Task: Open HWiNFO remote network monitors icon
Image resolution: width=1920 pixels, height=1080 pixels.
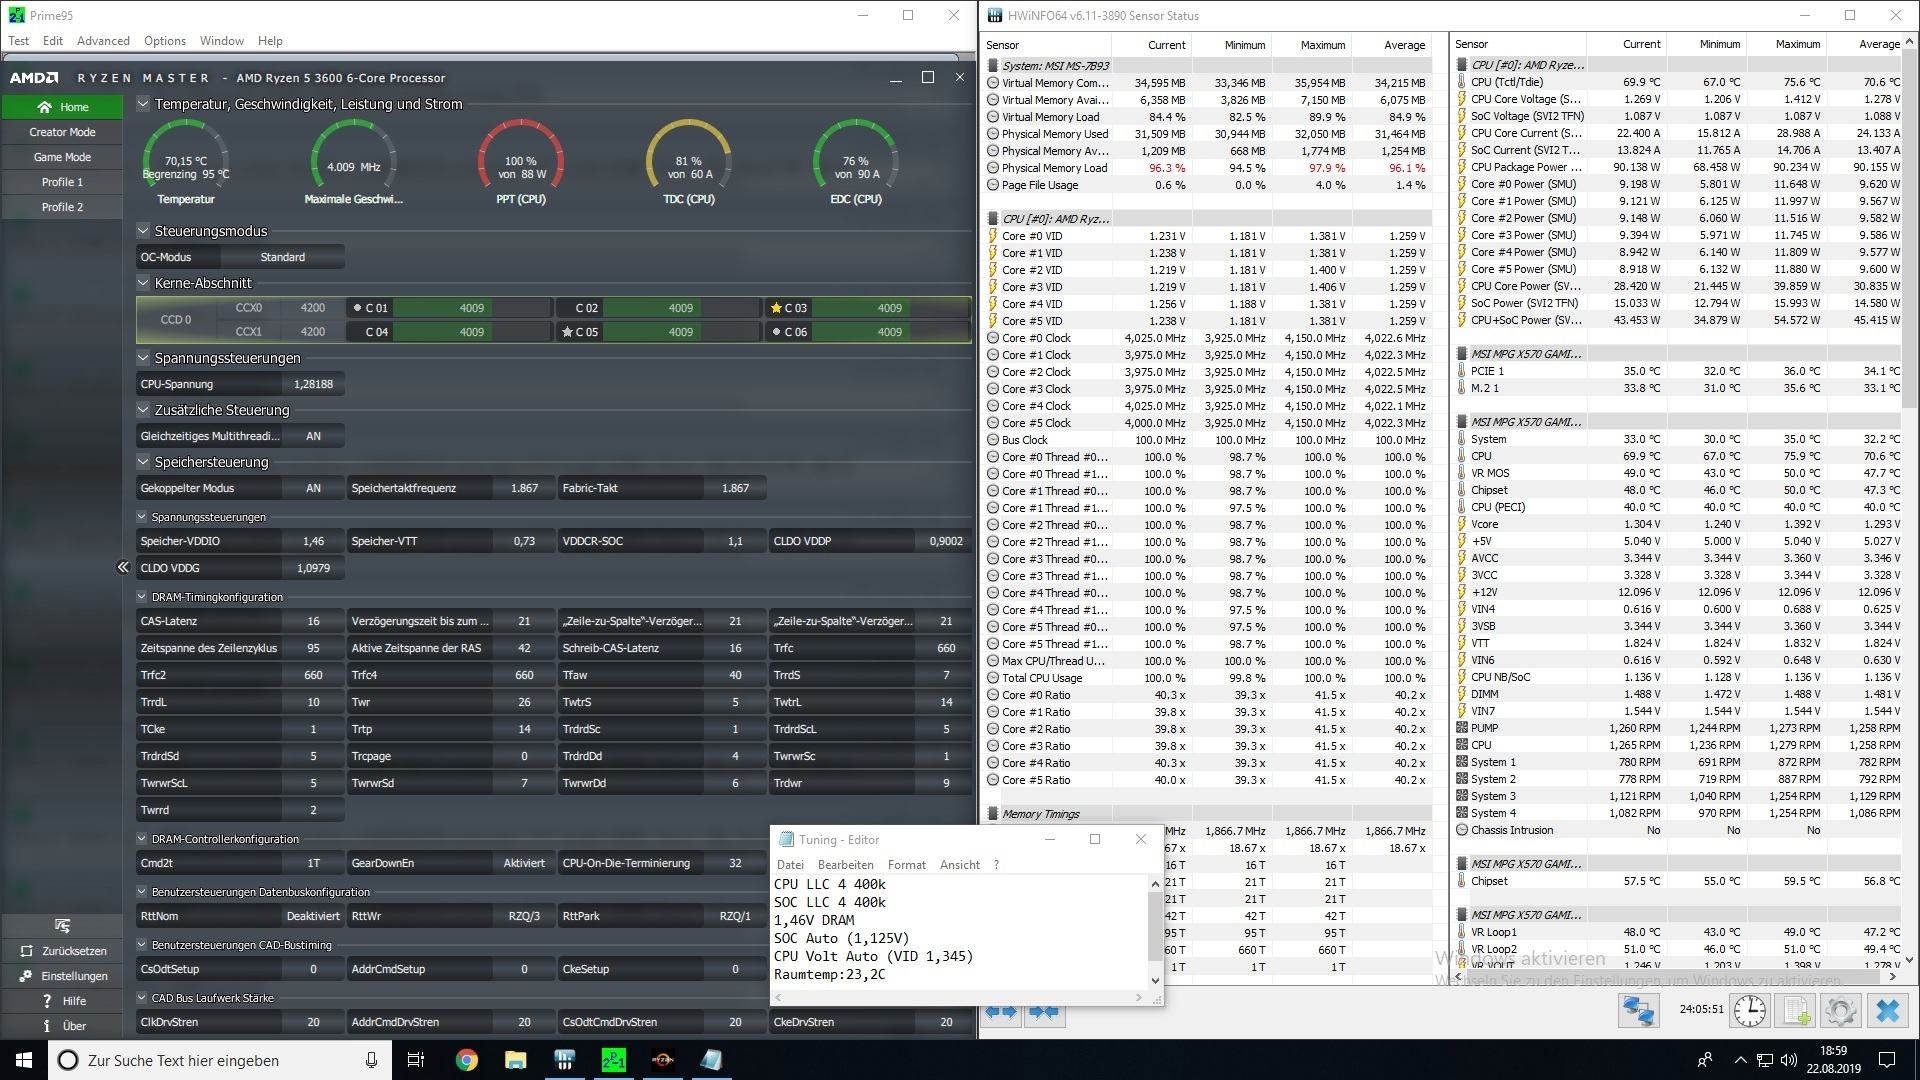Action: point(1639,1011)
